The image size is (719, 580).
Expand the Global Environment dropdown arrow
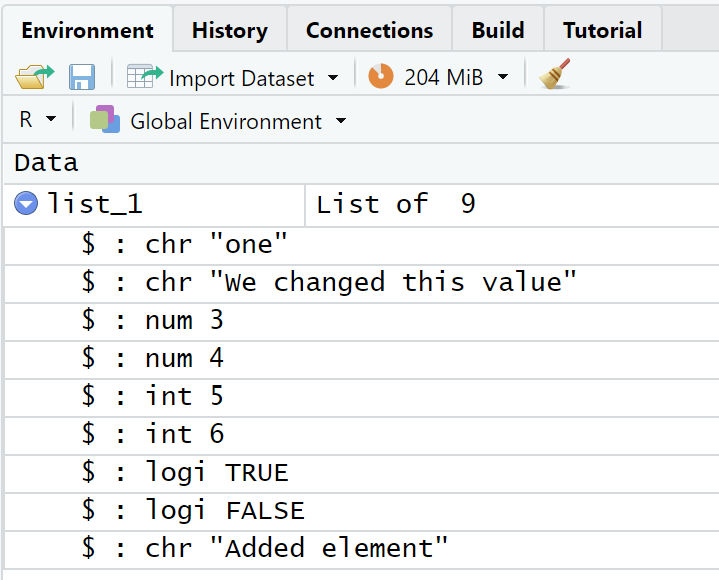pos(341,122)
